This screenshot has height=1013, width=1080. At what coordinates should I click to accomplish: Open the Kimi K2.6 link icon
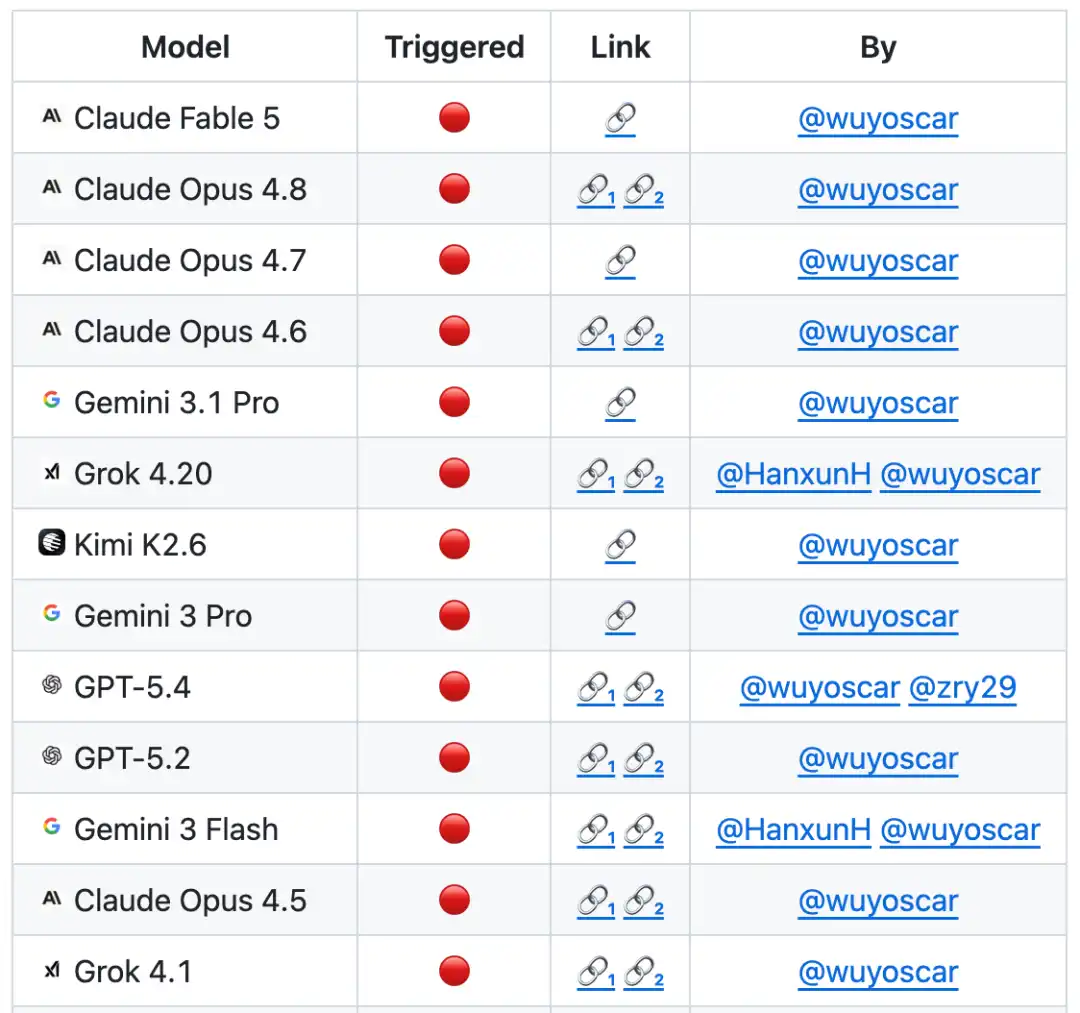click(620, 546)
